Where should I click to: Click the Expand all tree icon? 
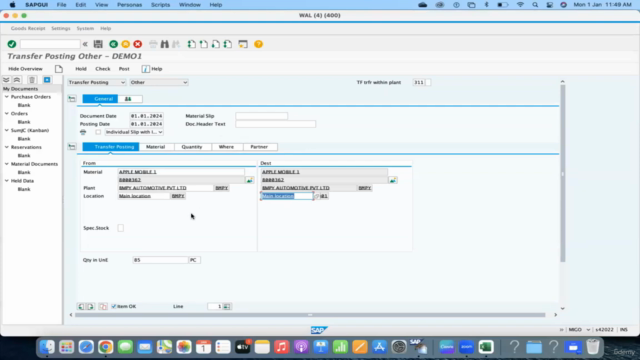[x=6, y=80]
